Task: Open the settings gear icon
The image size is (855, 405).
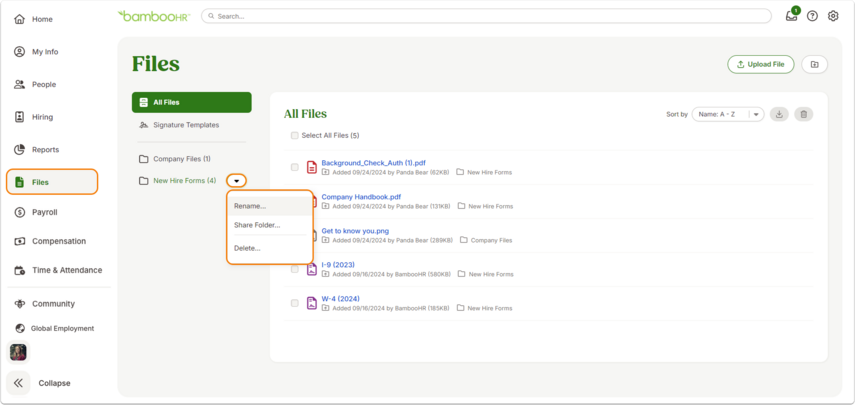Action: coord(833,16)
